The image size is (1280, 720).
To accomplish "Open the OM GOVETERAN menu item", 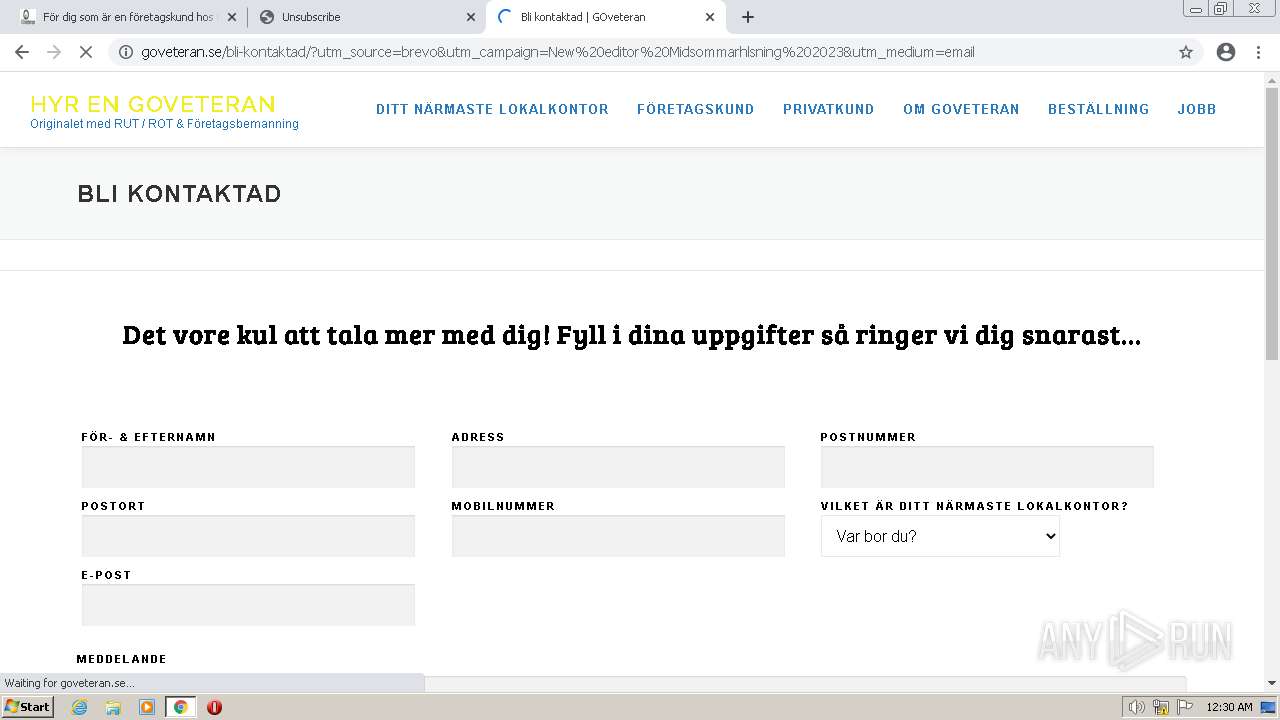I will click(x=961, y=109).
